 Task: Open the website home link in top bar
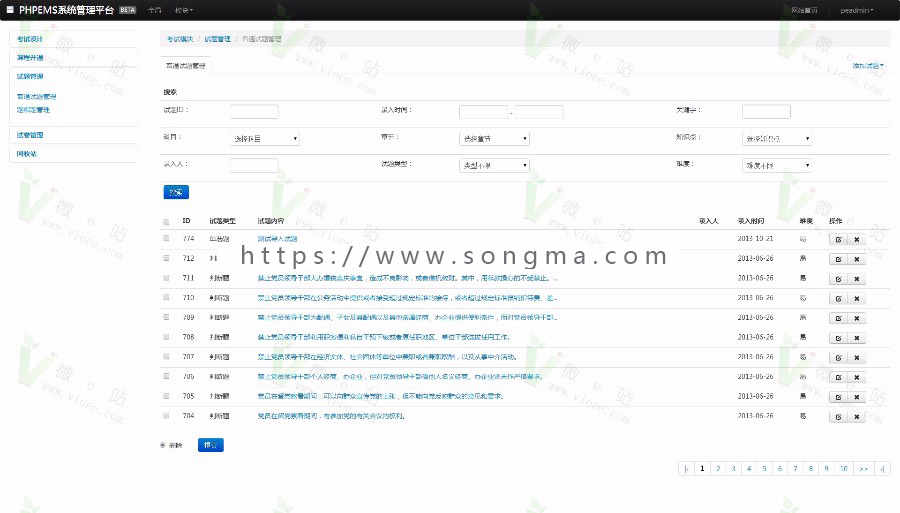804,10
